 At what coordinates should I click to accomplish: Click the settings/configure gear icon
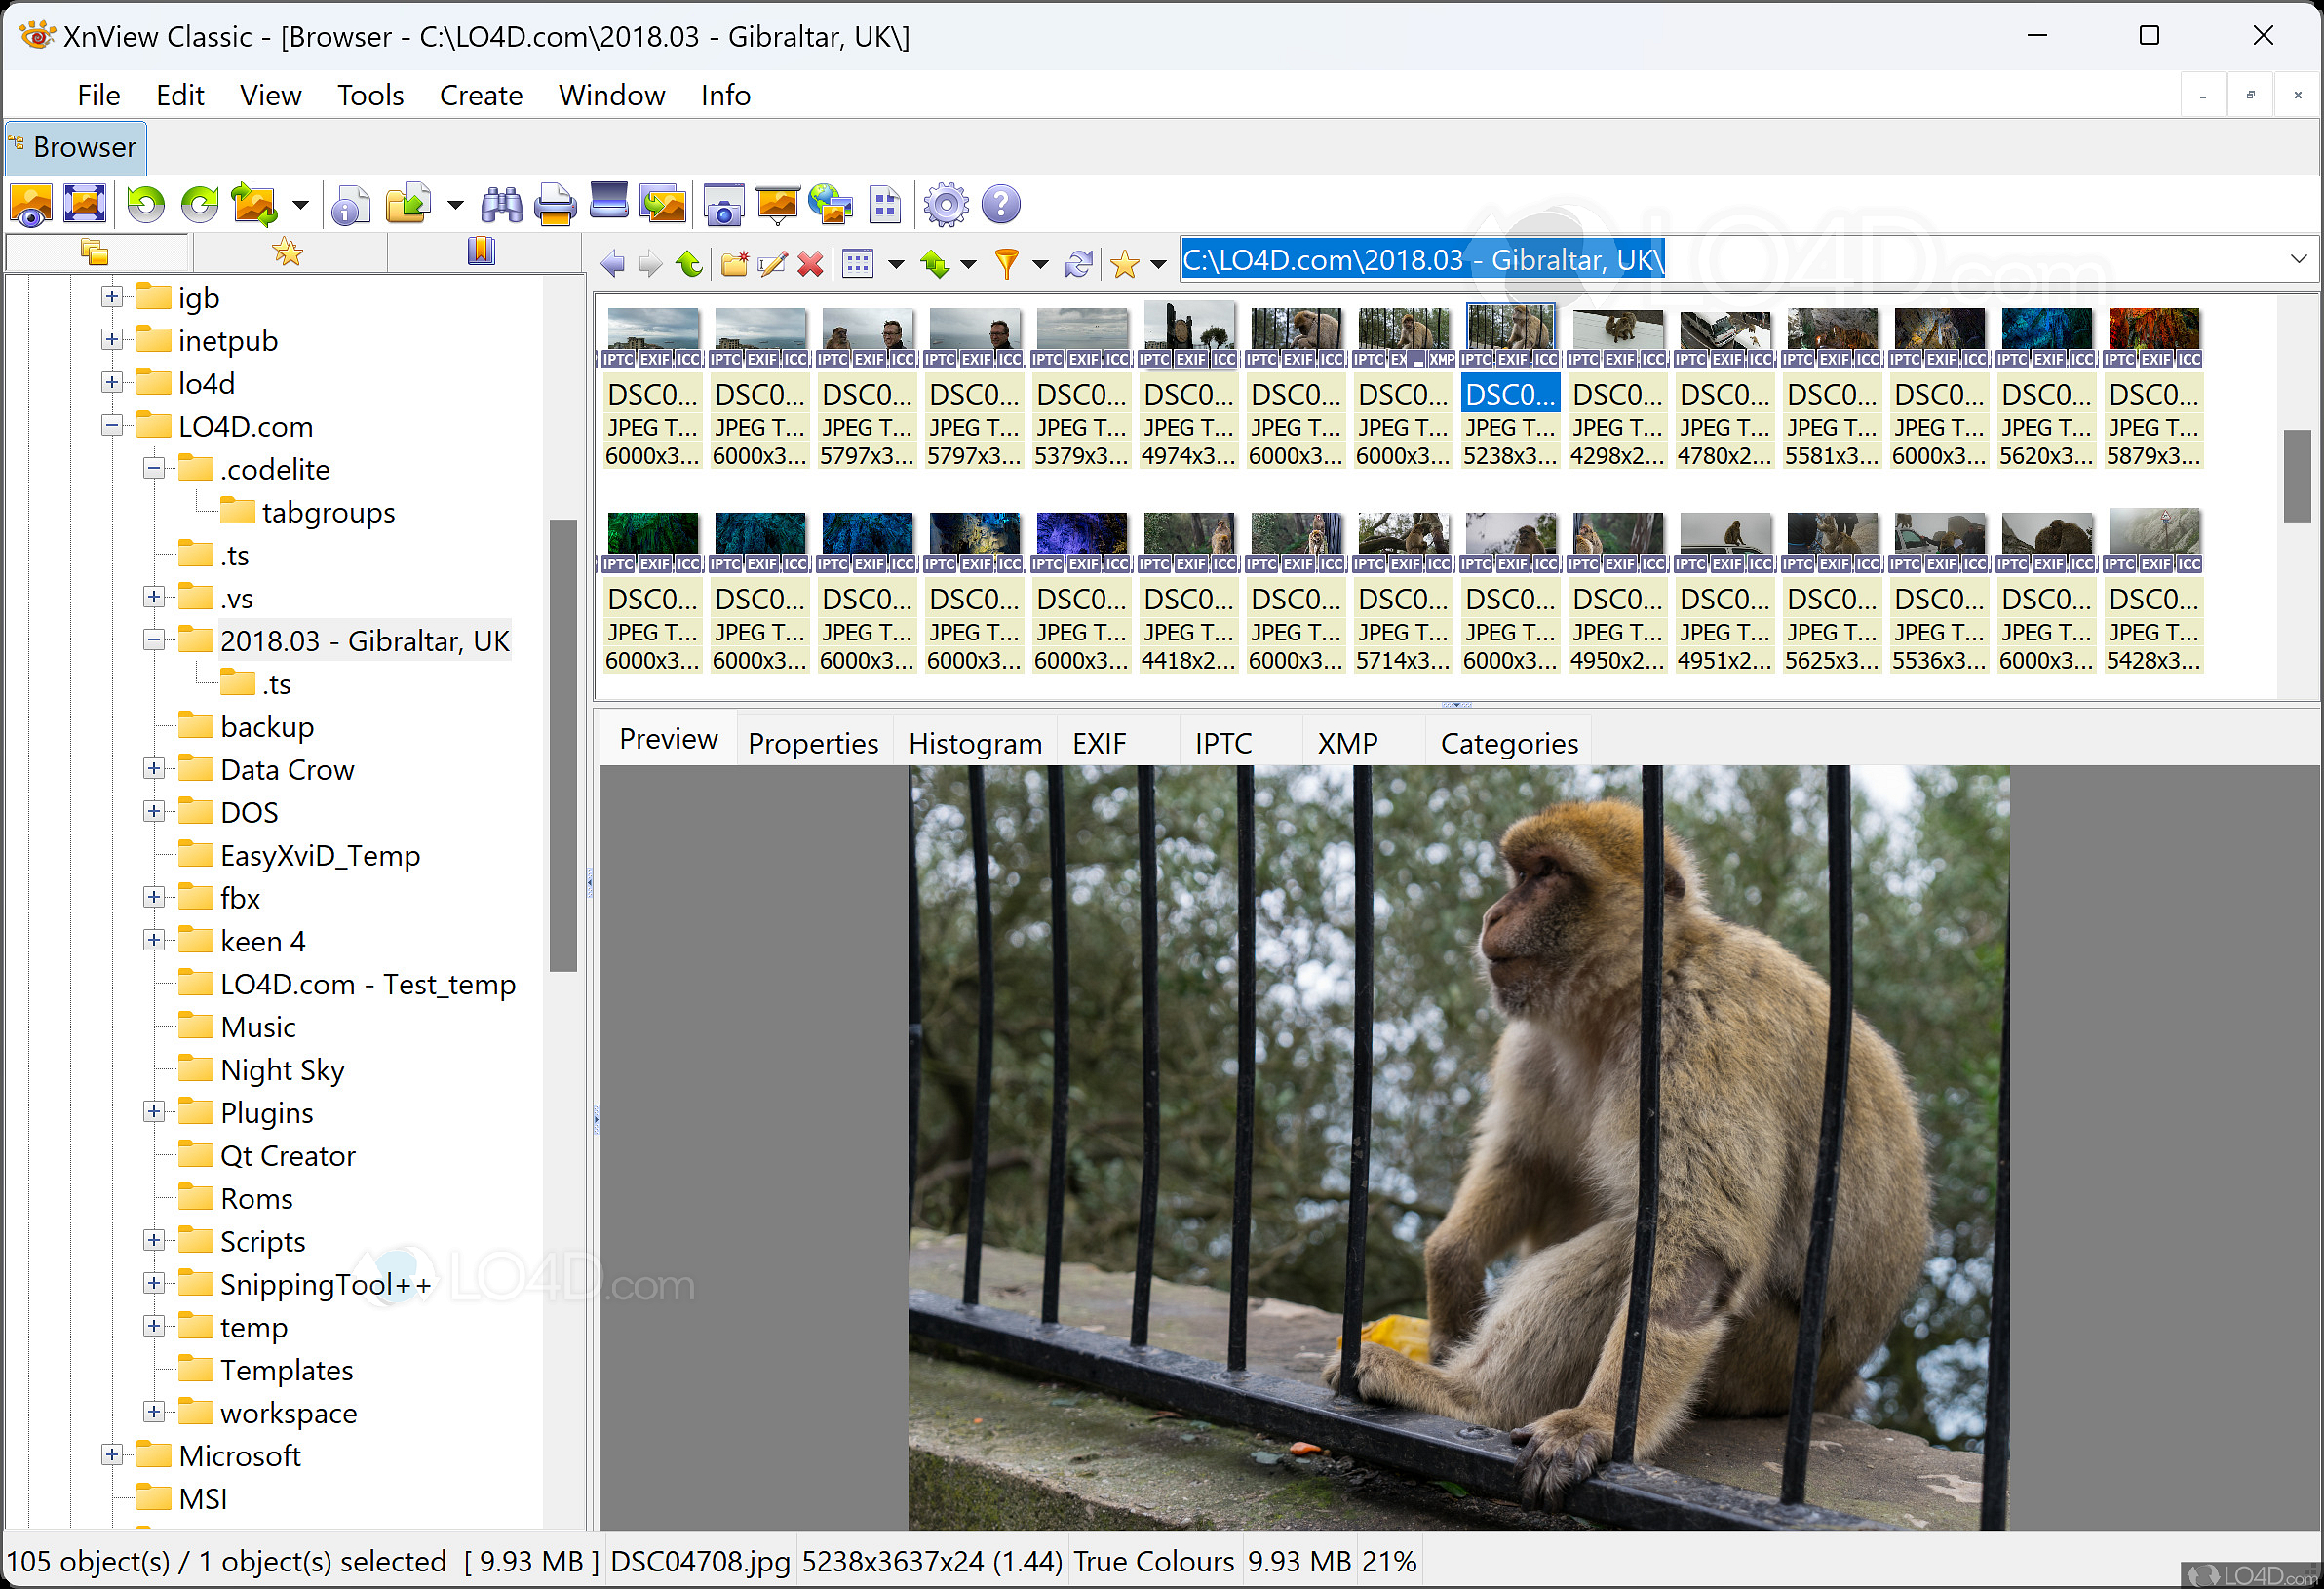click(950, 205)
